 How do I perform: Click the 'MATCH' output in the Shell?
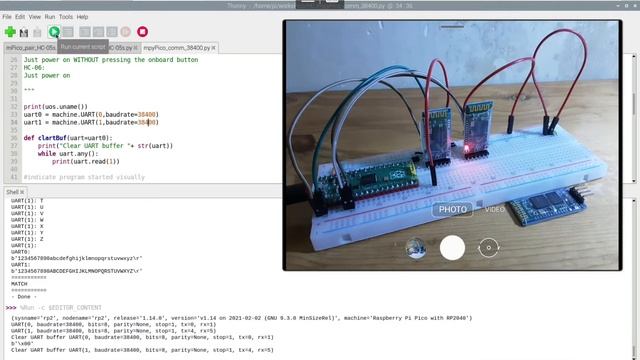pyautogui.click(x=19, y=284)
